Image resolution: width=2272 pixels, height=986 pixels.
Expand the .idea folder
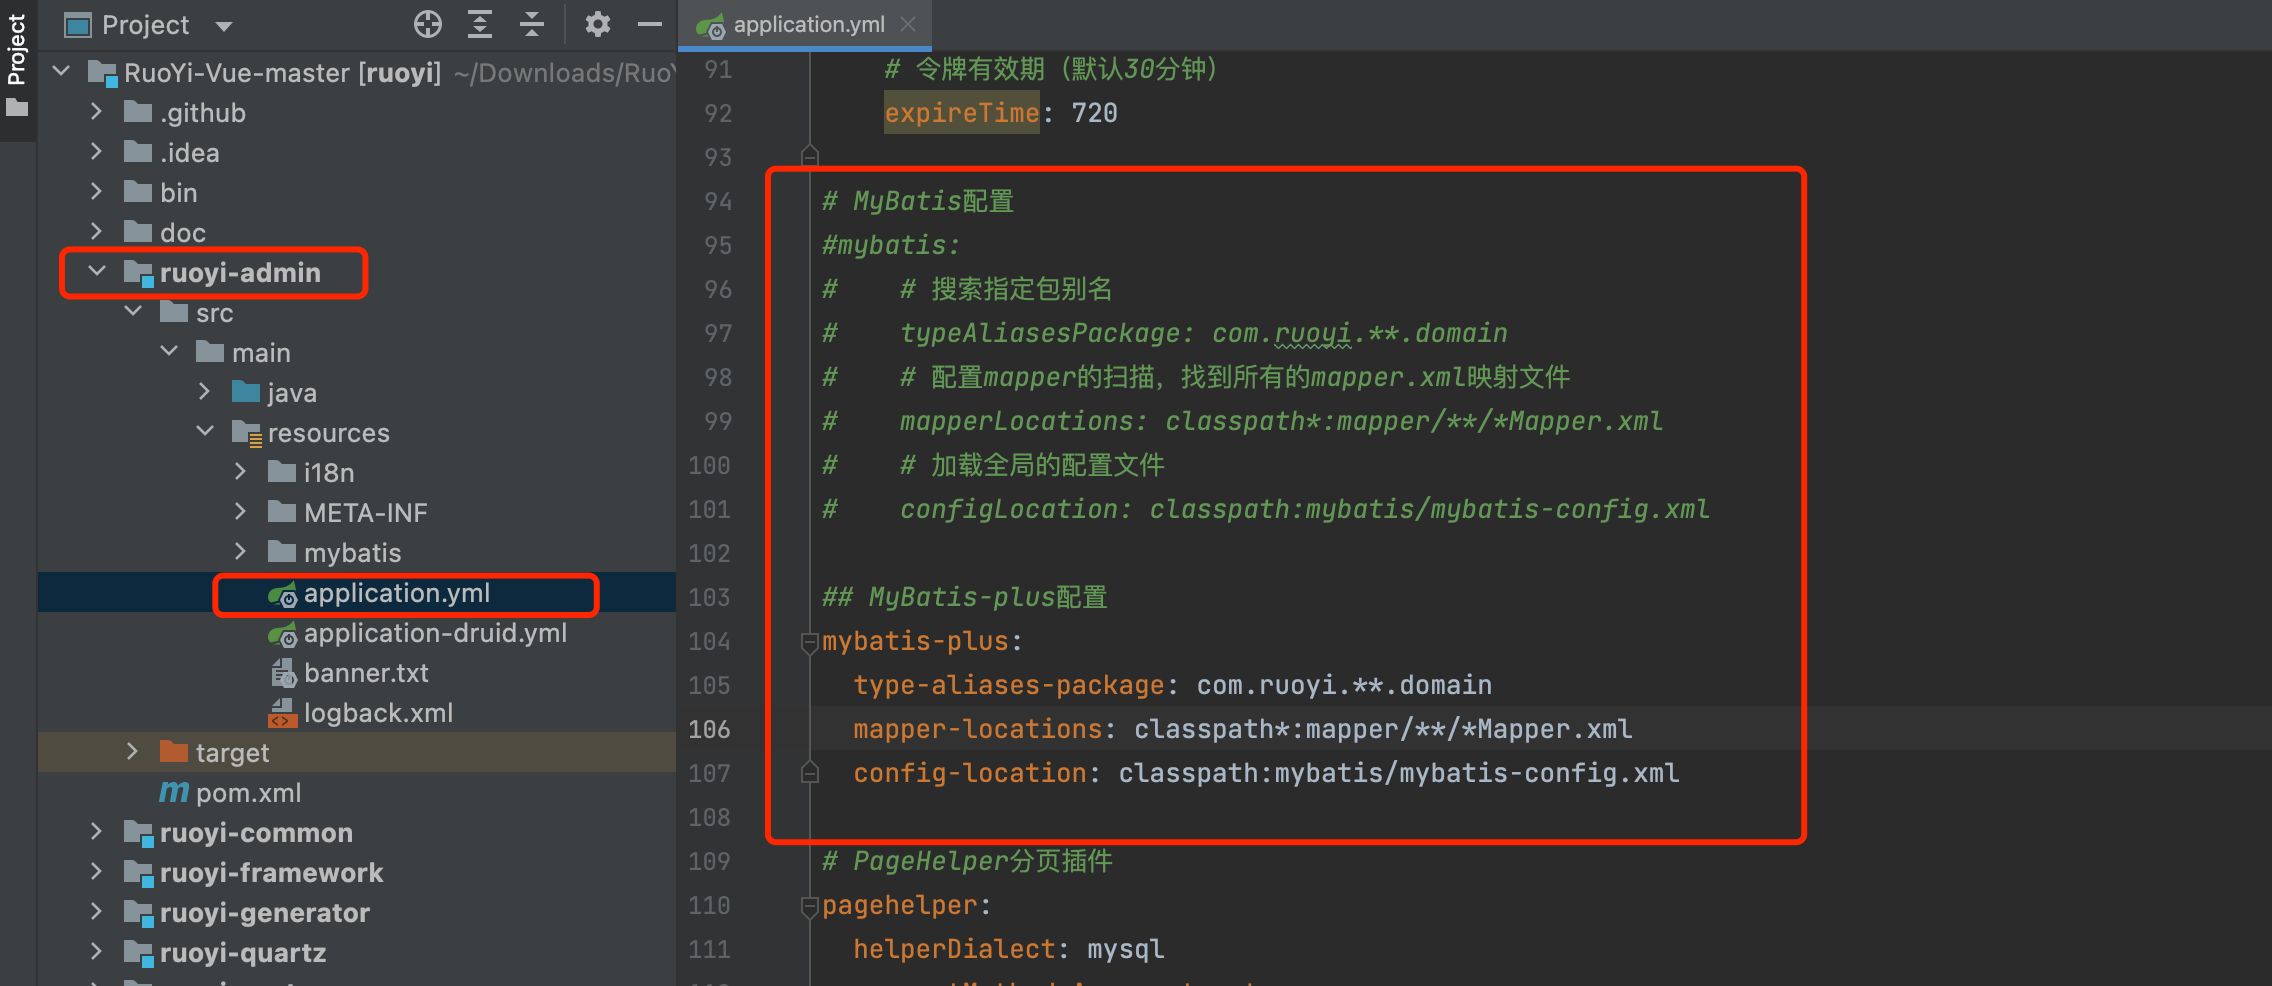point(97,152)
